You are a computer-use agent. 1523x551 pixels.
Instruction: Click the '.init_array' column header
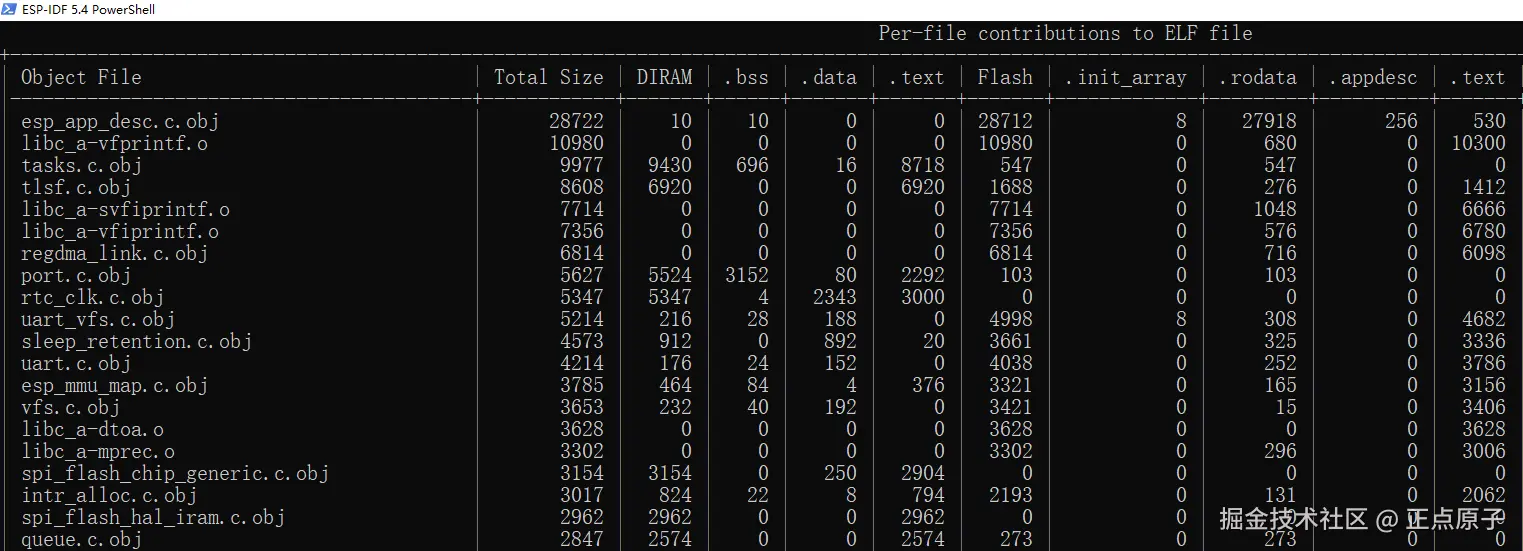point(1125,77)
